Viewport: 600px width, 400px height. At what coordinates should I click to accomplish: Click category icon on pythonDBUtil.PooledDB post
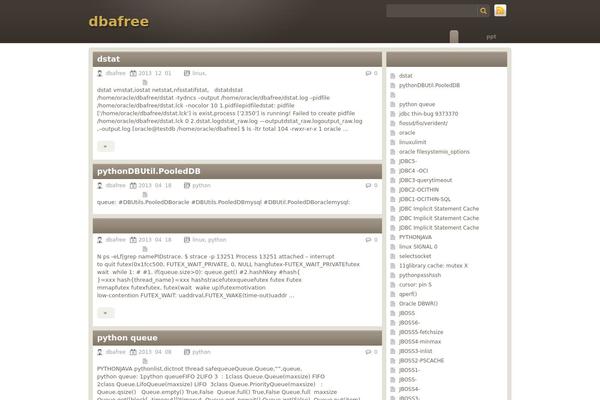[x=187, y=185]
